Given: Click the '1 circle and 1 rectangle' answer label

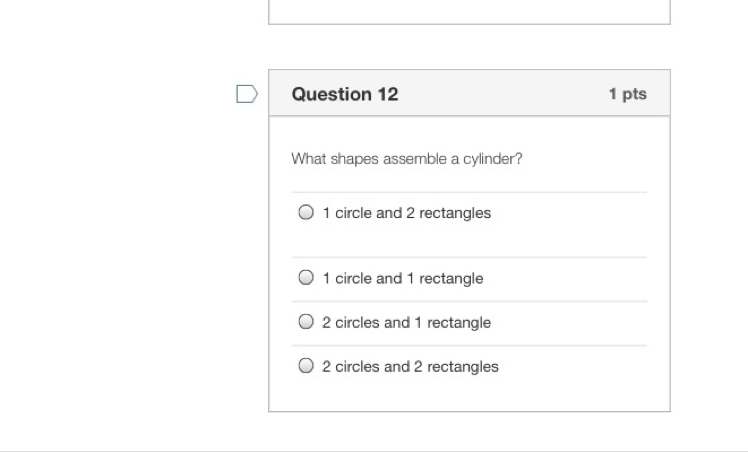Looking at the screenshot, I should tap(402, 279).
